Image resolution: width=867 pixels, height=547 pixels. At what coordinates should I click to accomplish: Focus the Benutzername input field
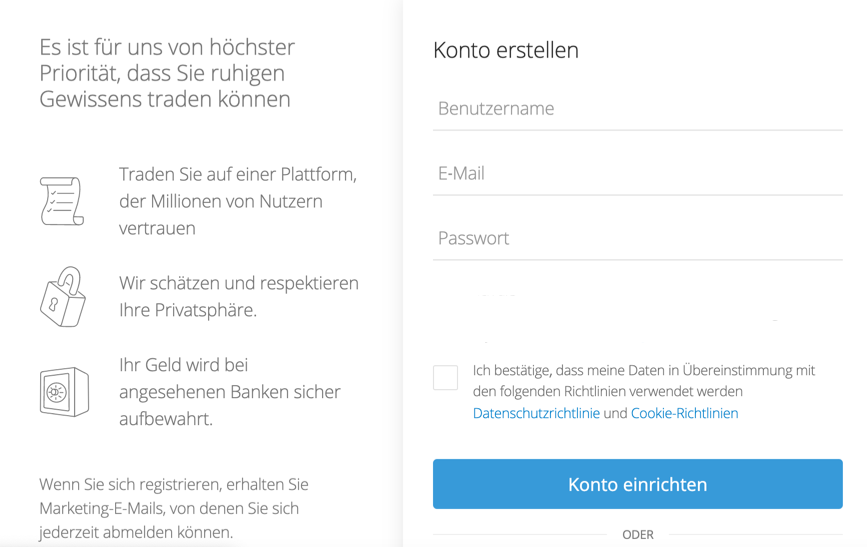point(637,109)
